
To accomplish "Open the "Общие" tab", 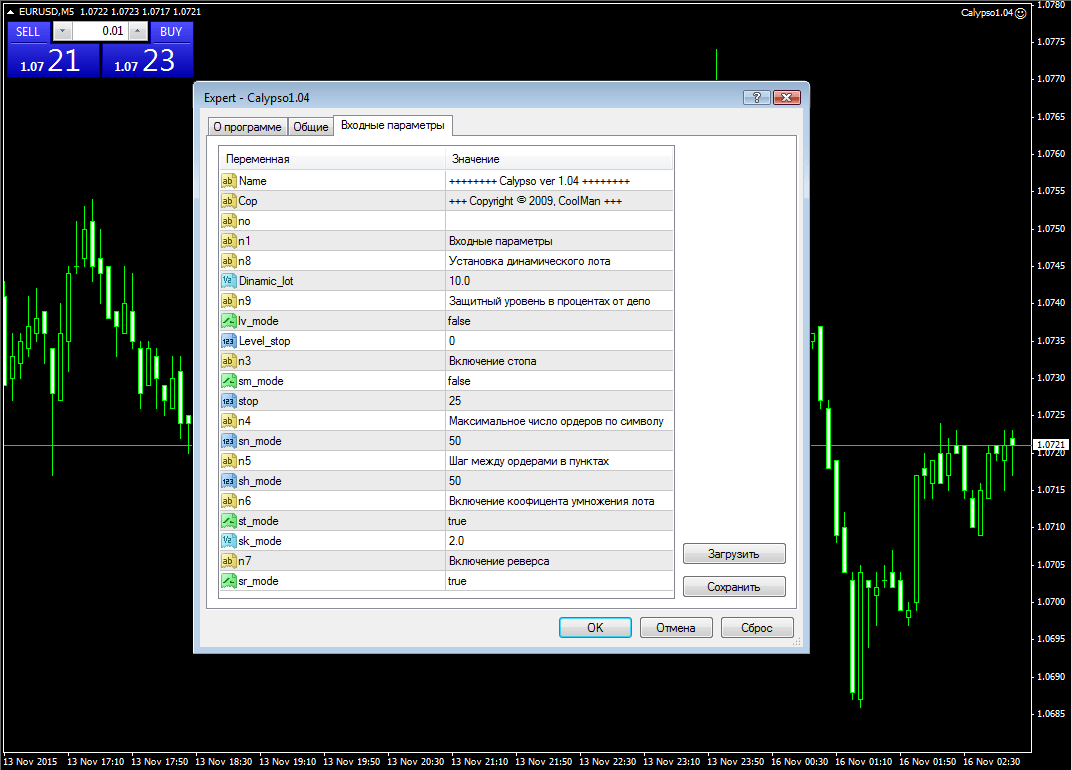I will click(310, 127).
